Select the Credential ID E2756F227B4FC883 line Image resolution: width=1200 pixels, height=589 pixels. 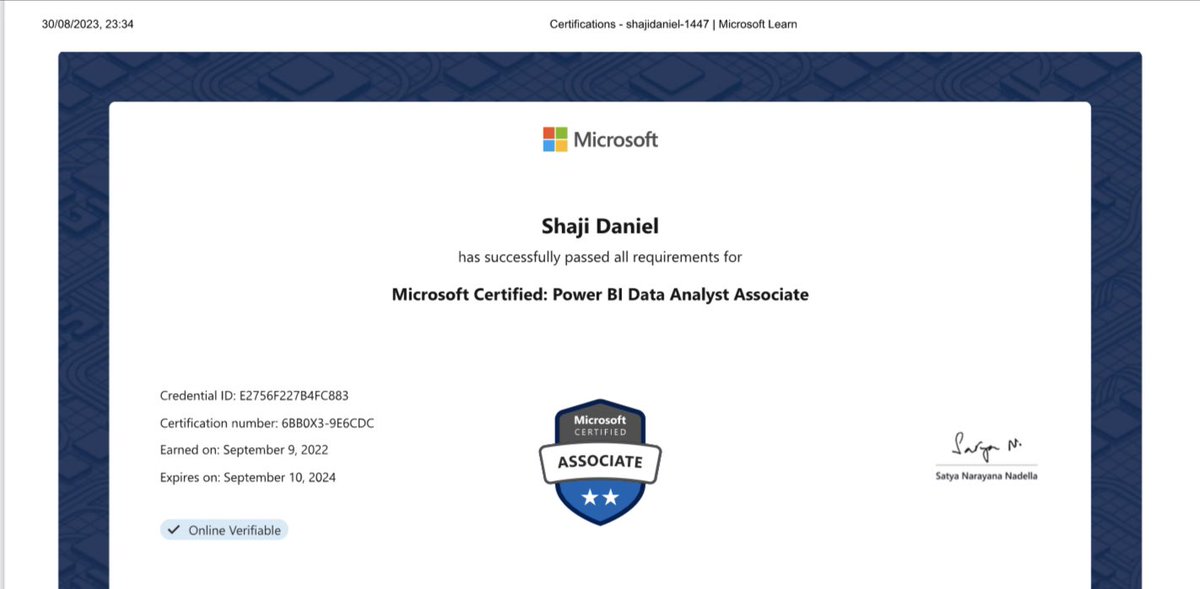click(254, 396)
